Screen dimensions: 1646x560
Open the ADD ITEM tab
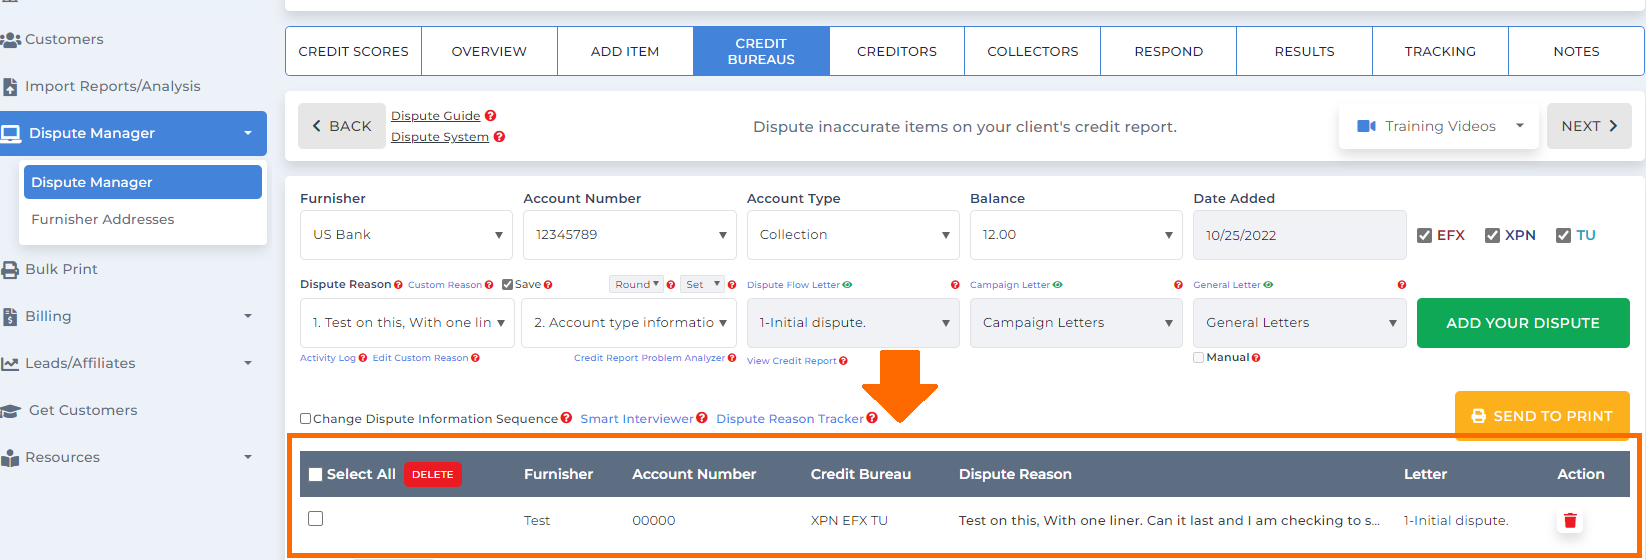tap(625, 52)
